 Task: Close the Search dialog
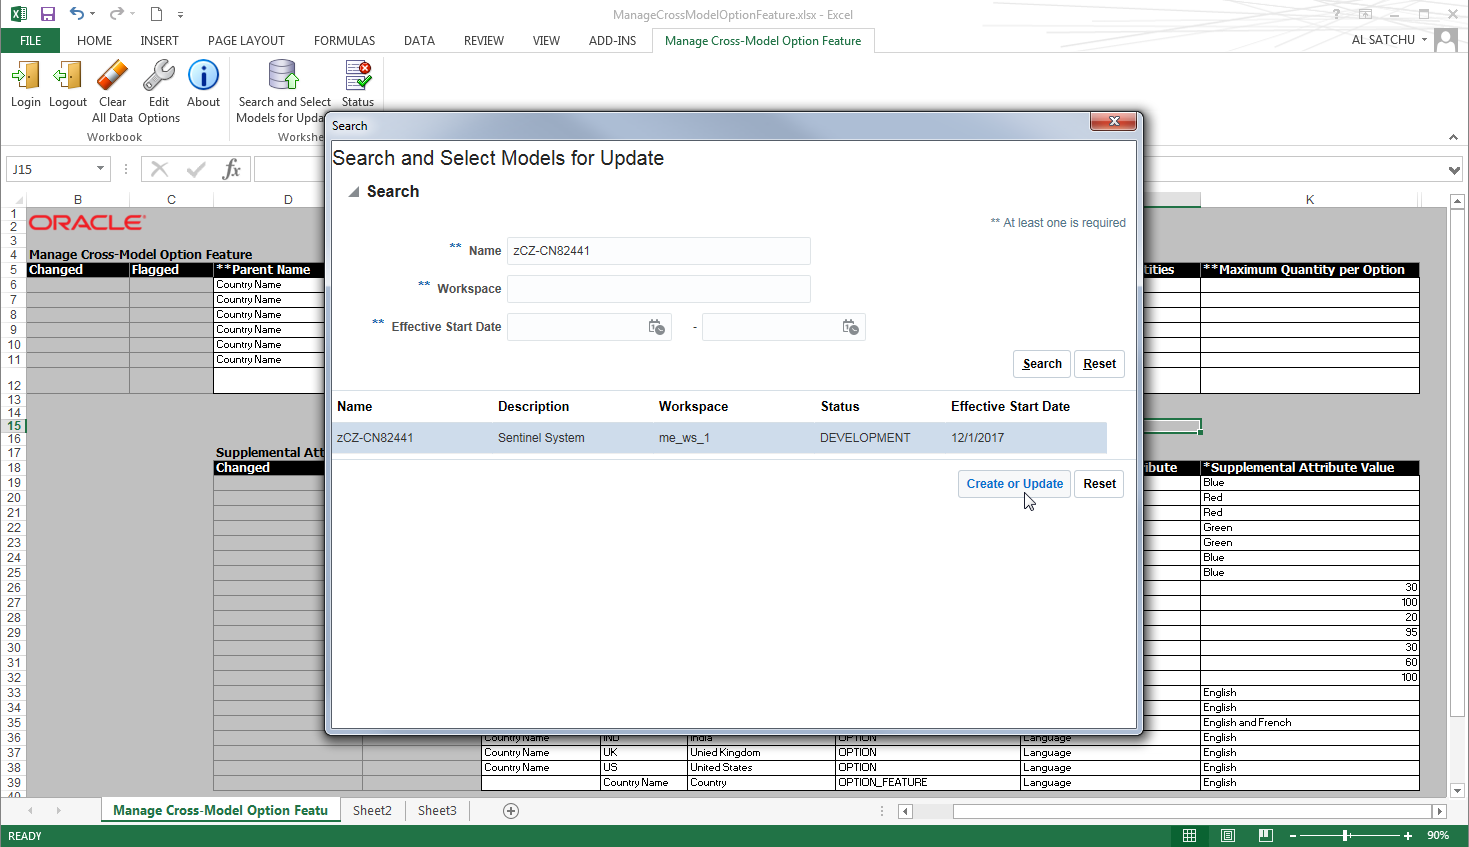[1113, 121]
